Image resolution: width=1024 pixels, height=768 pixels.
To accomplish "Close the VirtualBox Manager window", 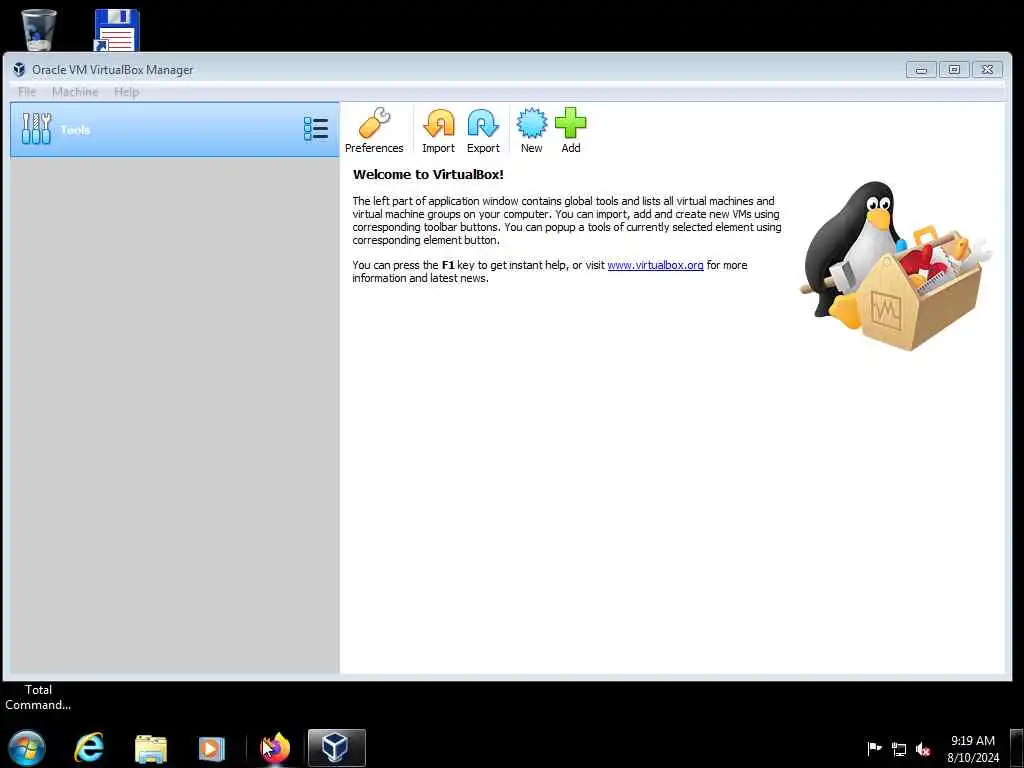I will [x=987, y=69].
